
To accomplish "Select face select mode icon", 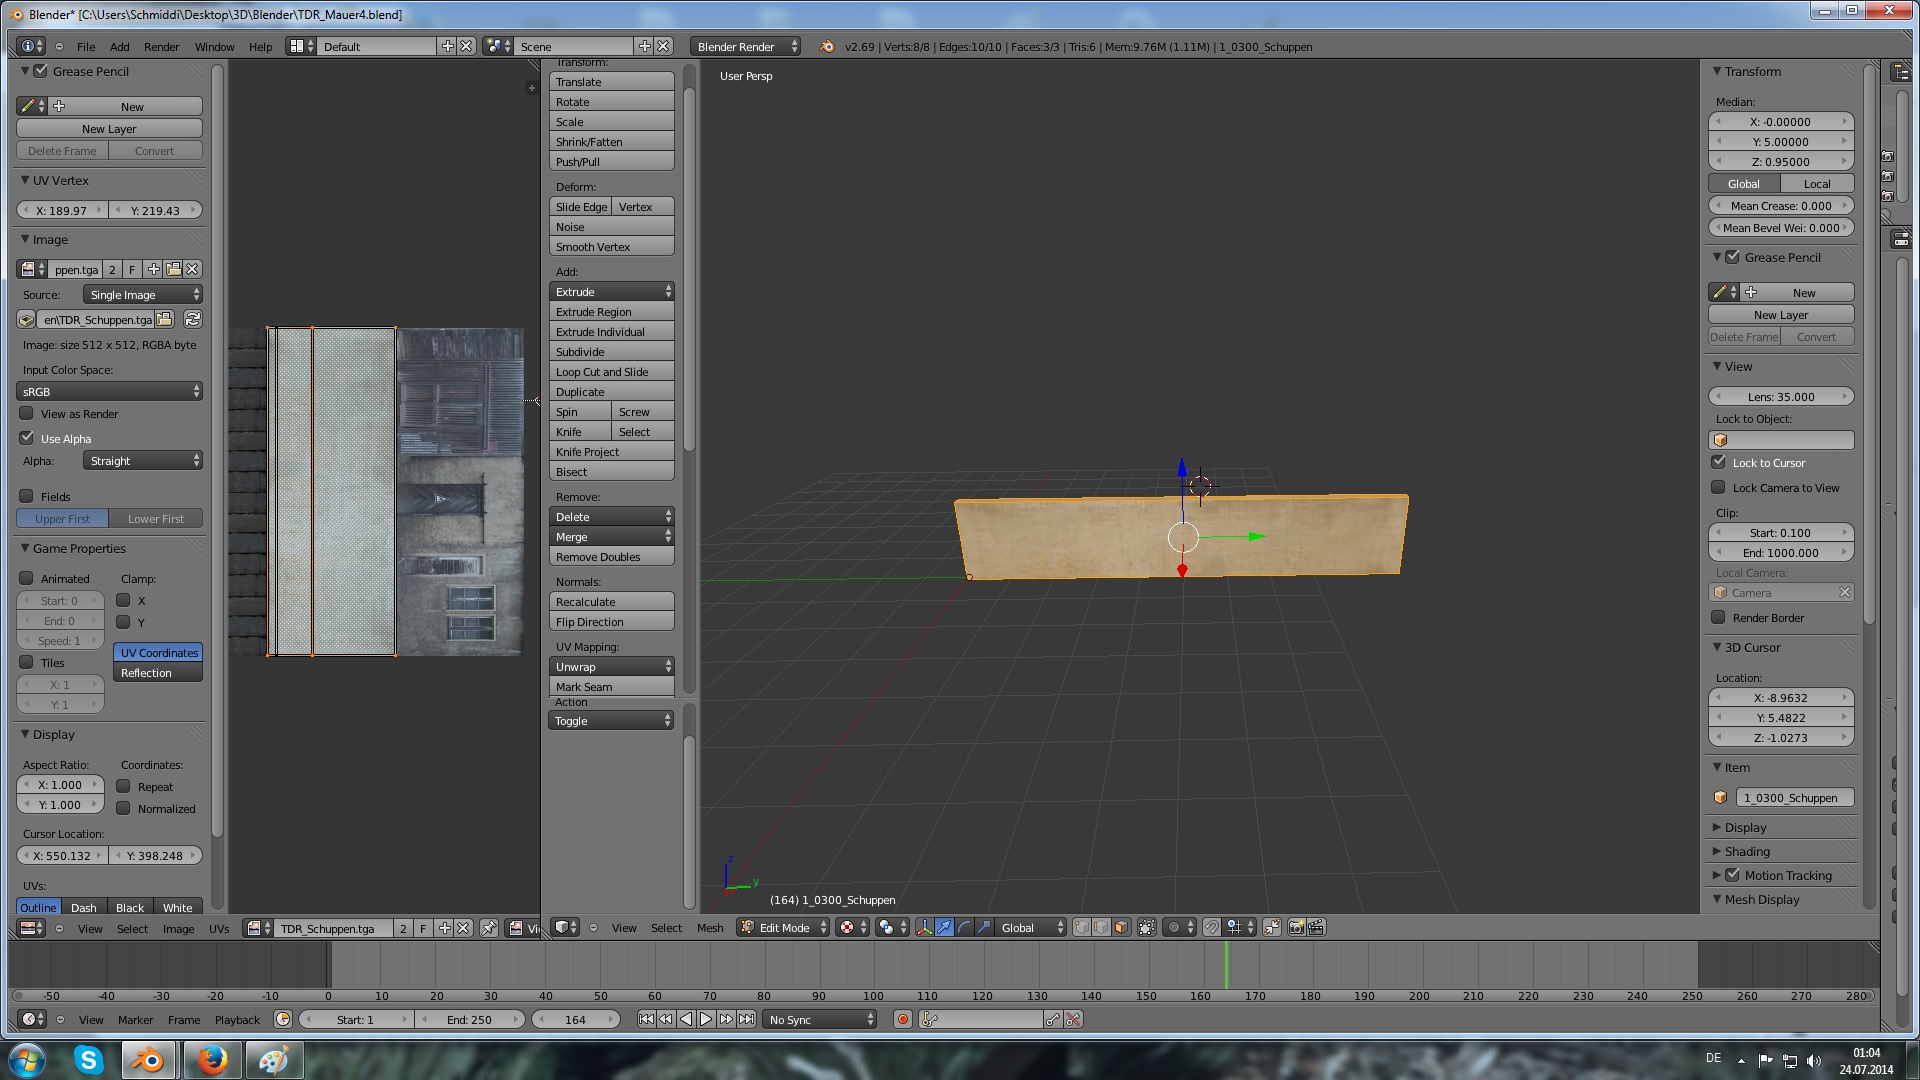I will (1121, 928).
